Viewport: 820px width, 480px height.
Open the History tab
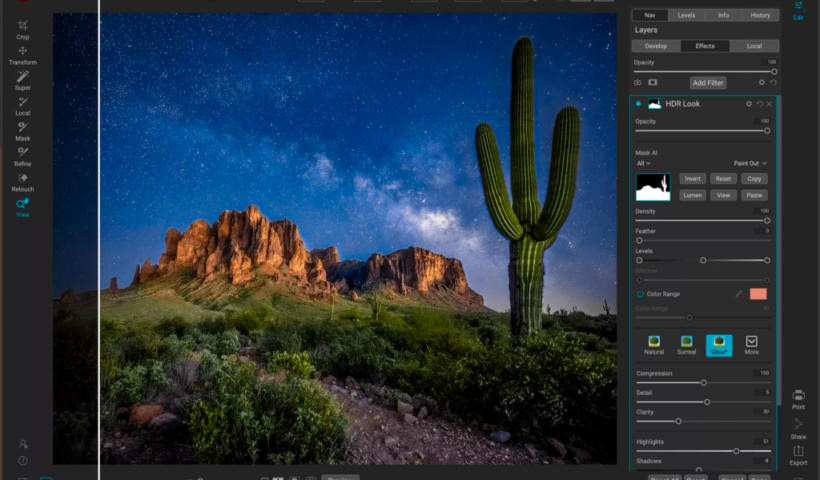click(x=760, y=15)
